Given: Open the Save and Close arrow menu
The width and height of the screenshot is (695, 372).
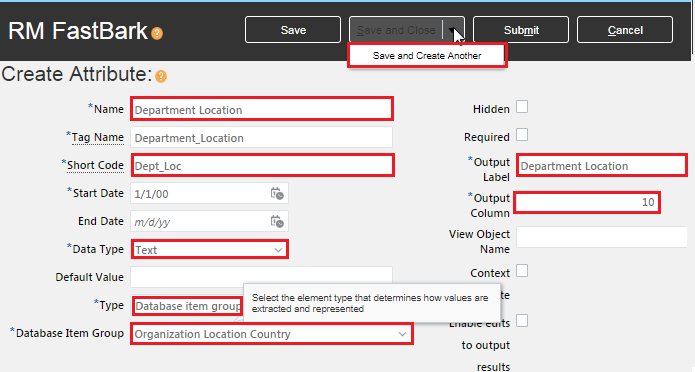Looking at the screenshot, I should coord(453,30).
